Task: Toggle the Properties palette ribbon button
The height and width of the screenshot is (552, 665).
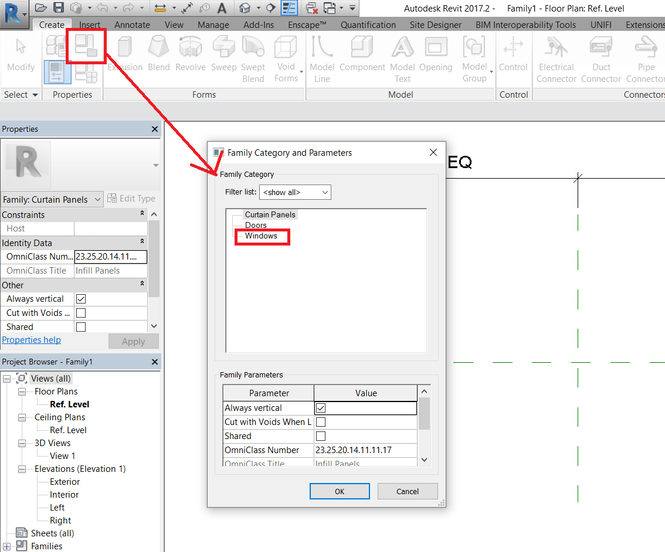Action: (57, 72)
